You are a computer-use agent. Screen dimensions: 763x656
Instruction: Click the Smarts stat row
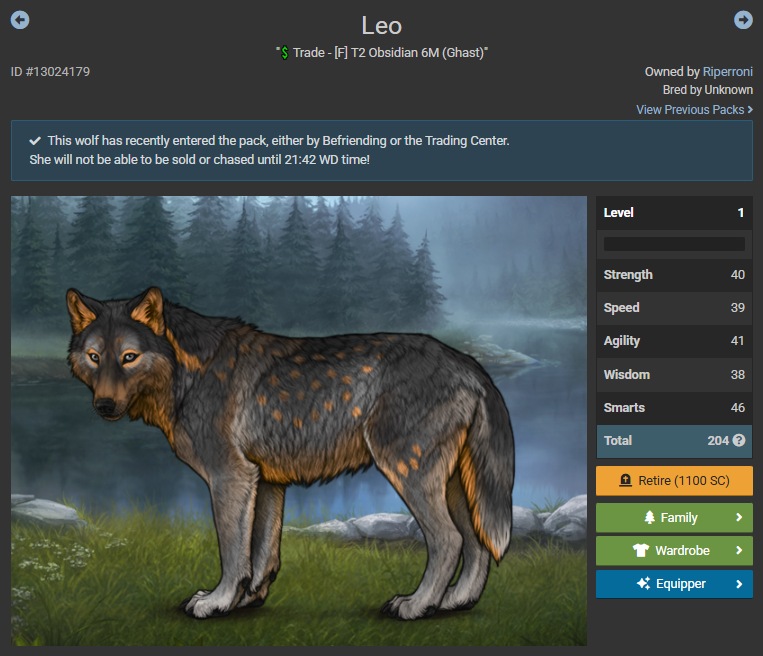[x=674, y=408]
